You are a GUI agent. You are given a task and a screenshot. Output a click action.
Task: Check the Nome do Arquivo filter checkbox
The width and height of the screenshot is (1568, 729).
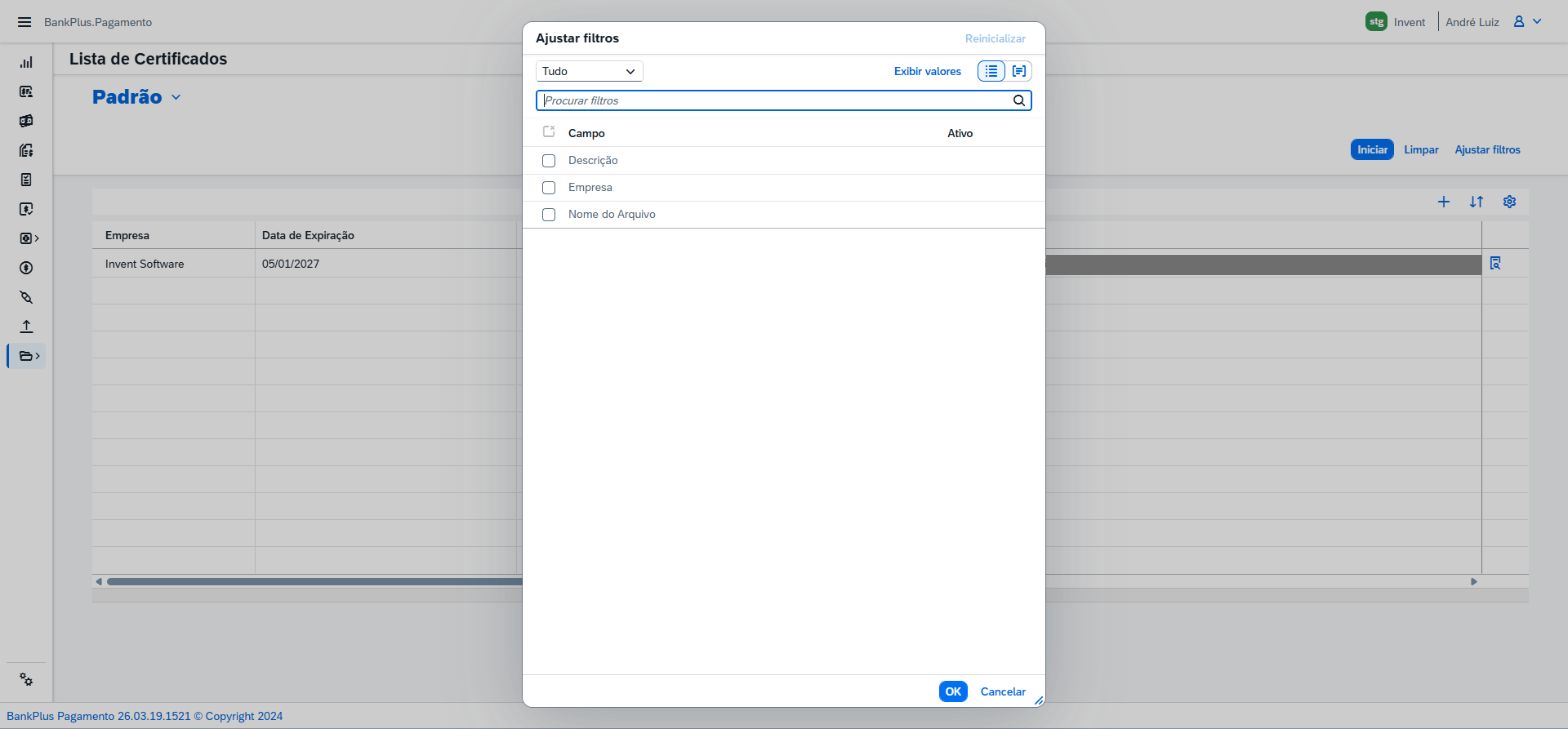click(548, 215)
